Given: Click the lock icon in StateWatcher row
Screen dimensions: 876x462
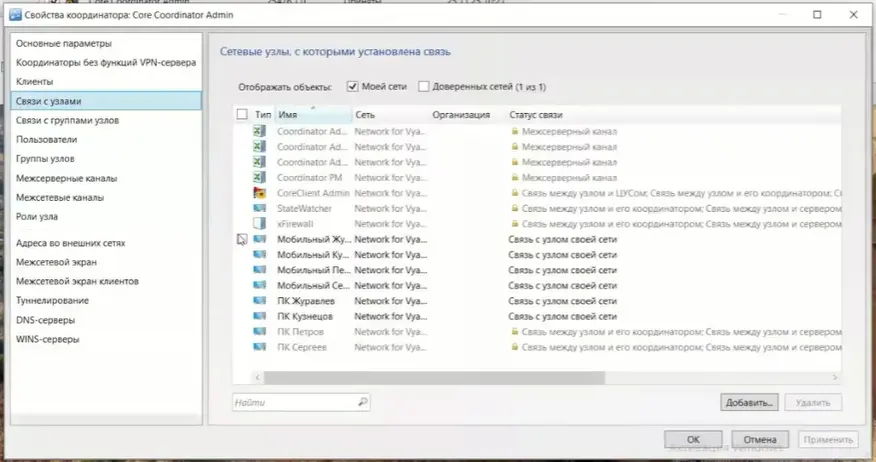Looking at the screenshot, I should [x=515, y=208].
